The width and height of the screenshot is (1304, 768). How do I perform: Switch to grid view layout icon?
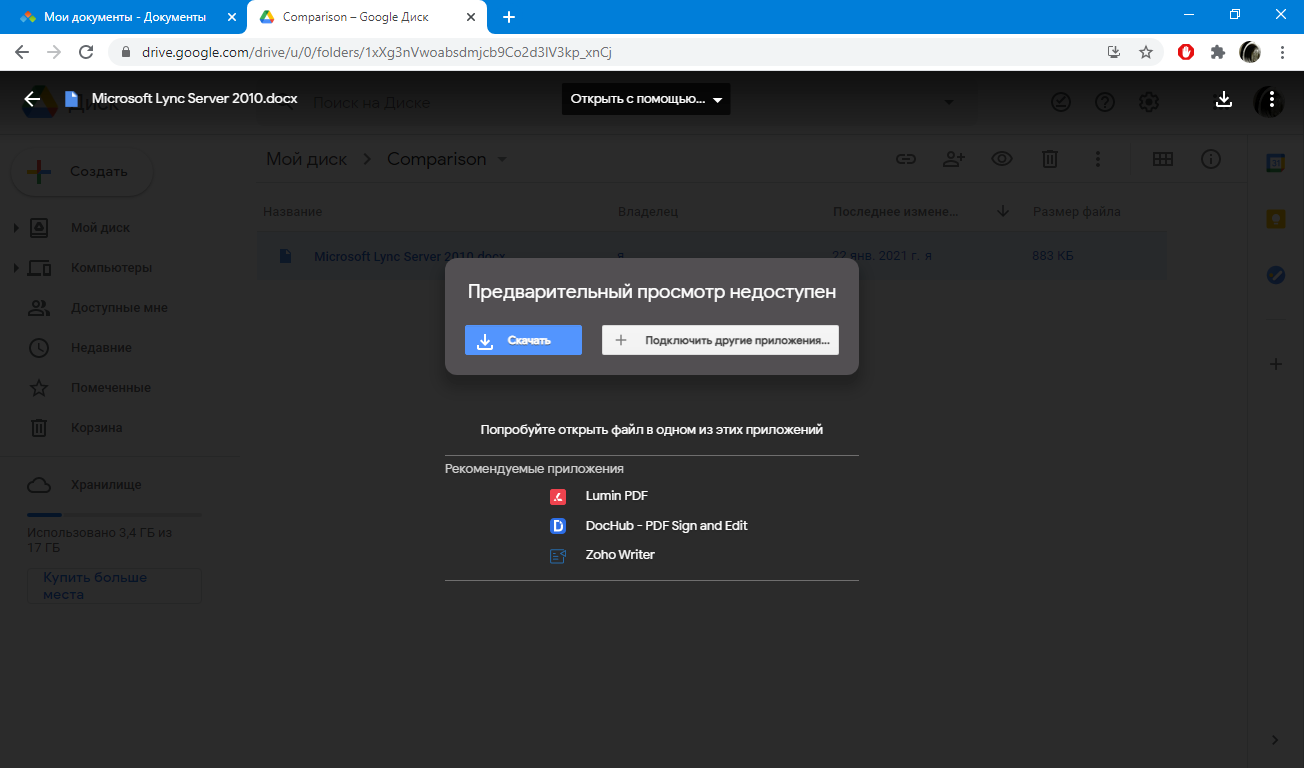coord(1163,159)
